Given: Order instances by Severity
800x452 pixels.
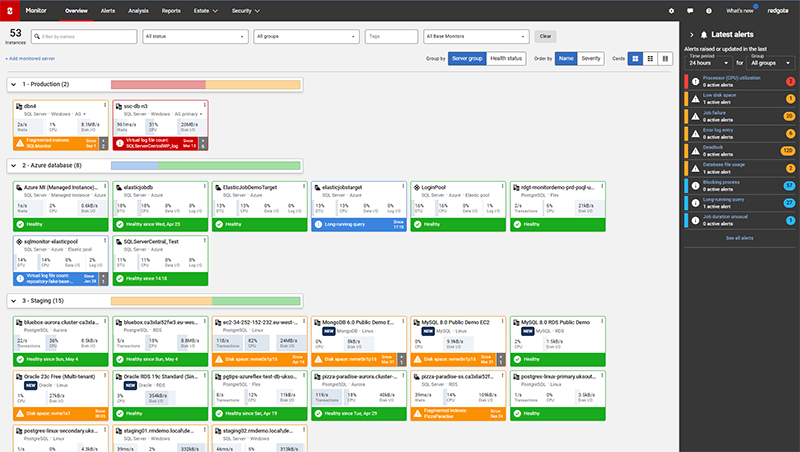Looking at the screenshot, I should click(x=591, y=59).
